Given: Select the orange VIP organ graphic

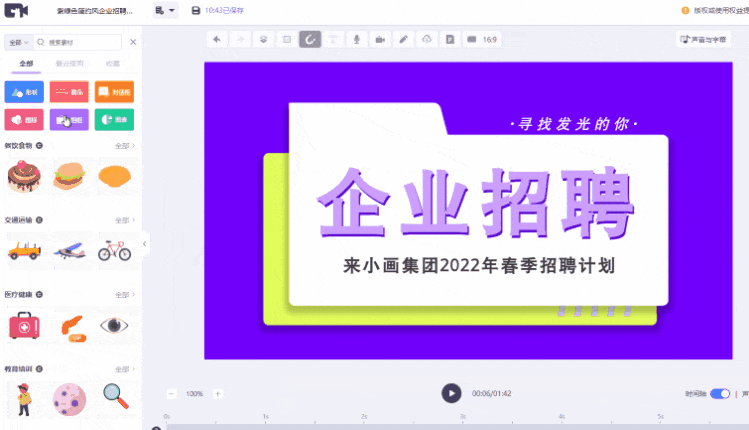Looking at the screenshot, I should [x=73, y=329].
